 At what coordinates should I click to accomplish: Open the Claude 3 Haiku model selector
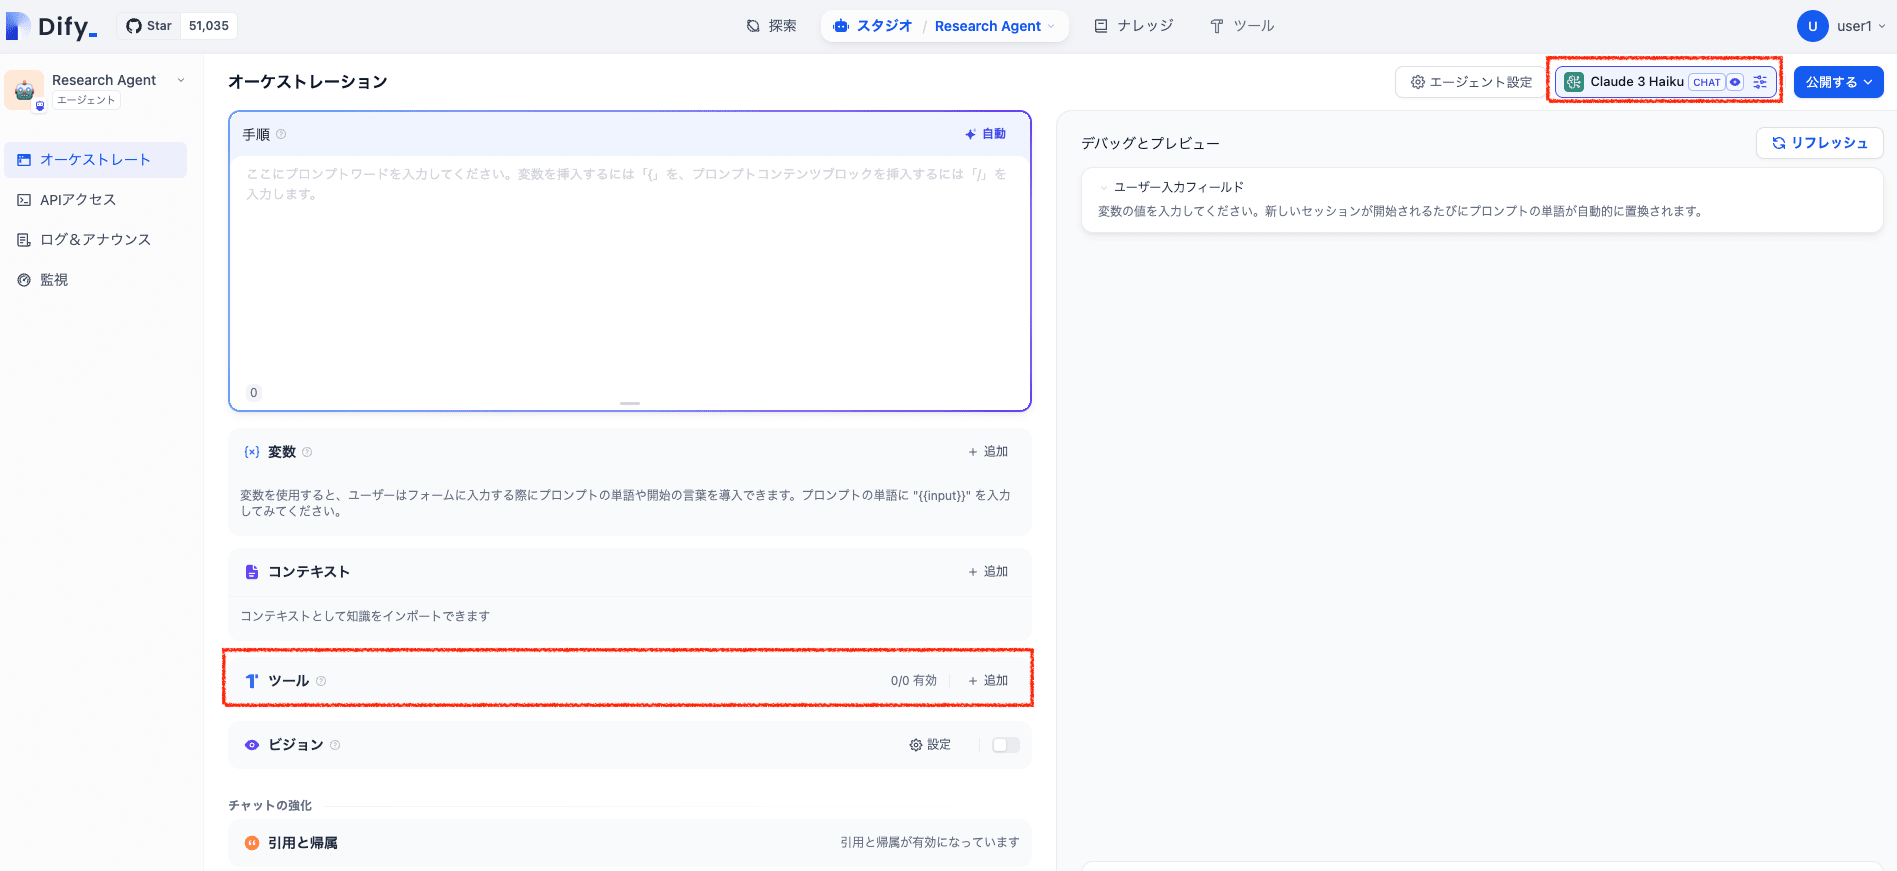1665,82
